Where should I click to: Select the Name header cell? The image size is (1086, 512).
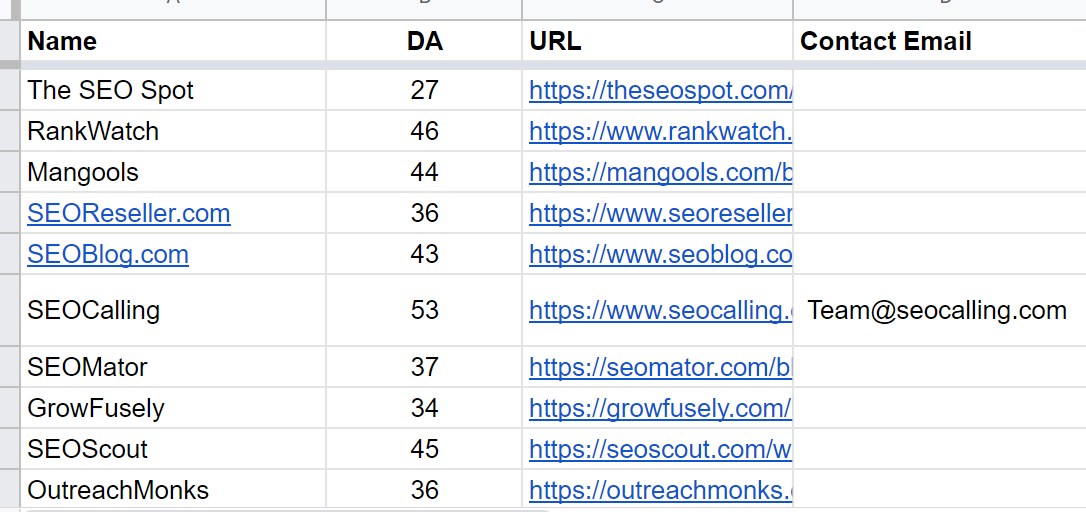click(x=173, y=41)
